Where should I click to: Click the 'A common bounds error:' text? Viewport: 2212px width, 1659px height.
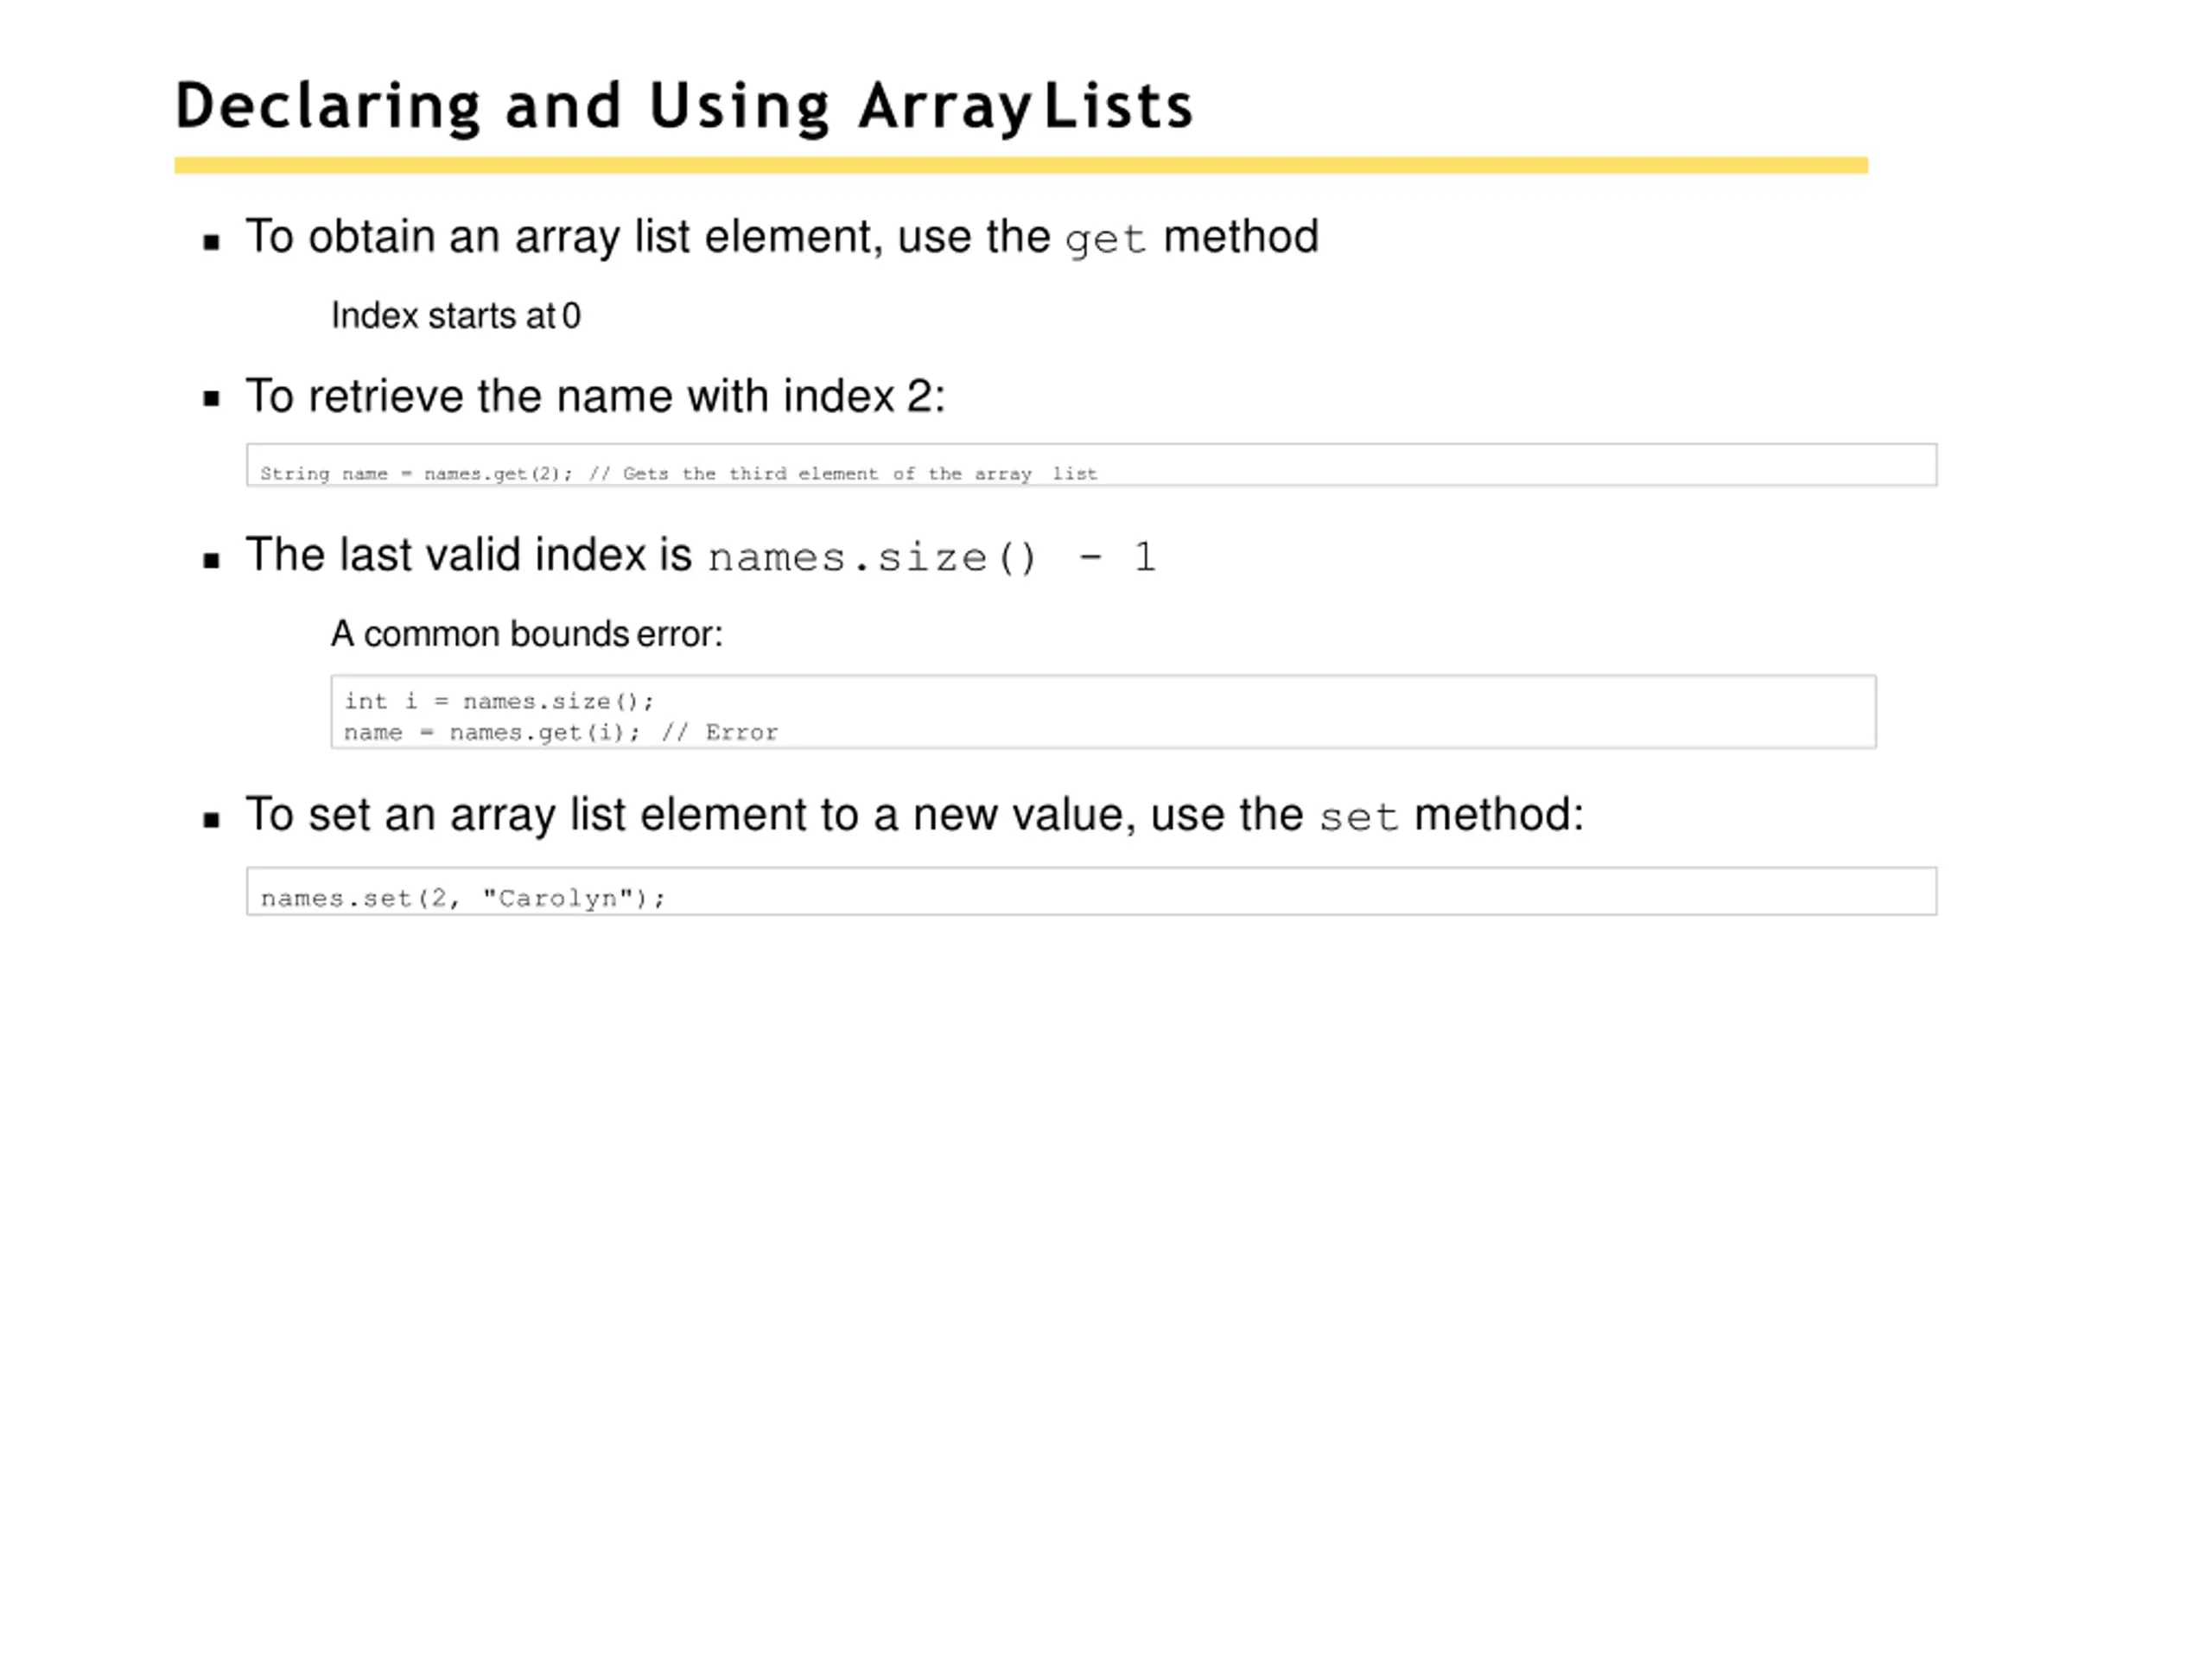point(526,634)
